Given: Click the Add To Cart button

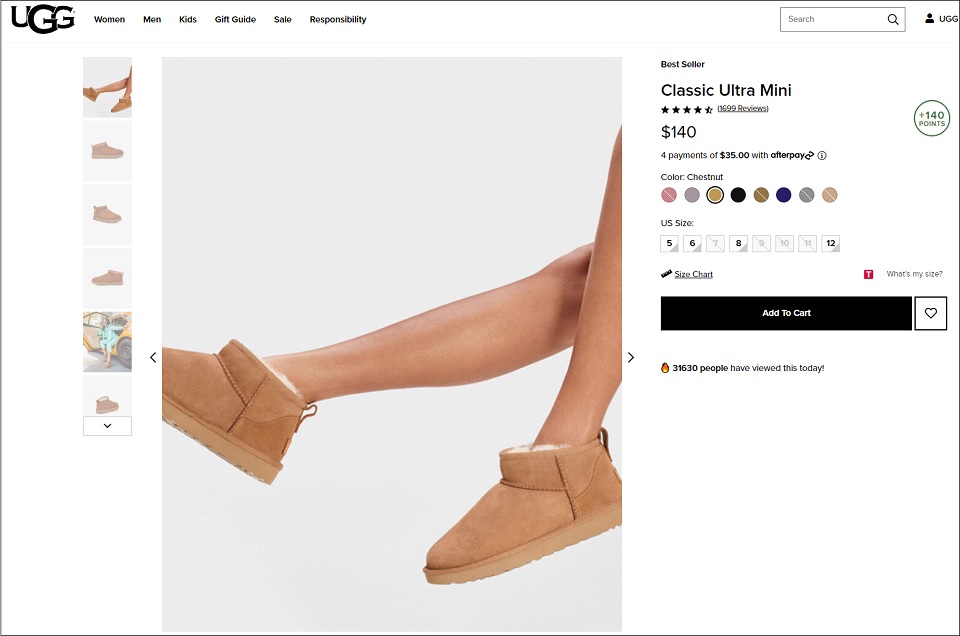Looking at the screenshot, I should (x=786, y=313).
